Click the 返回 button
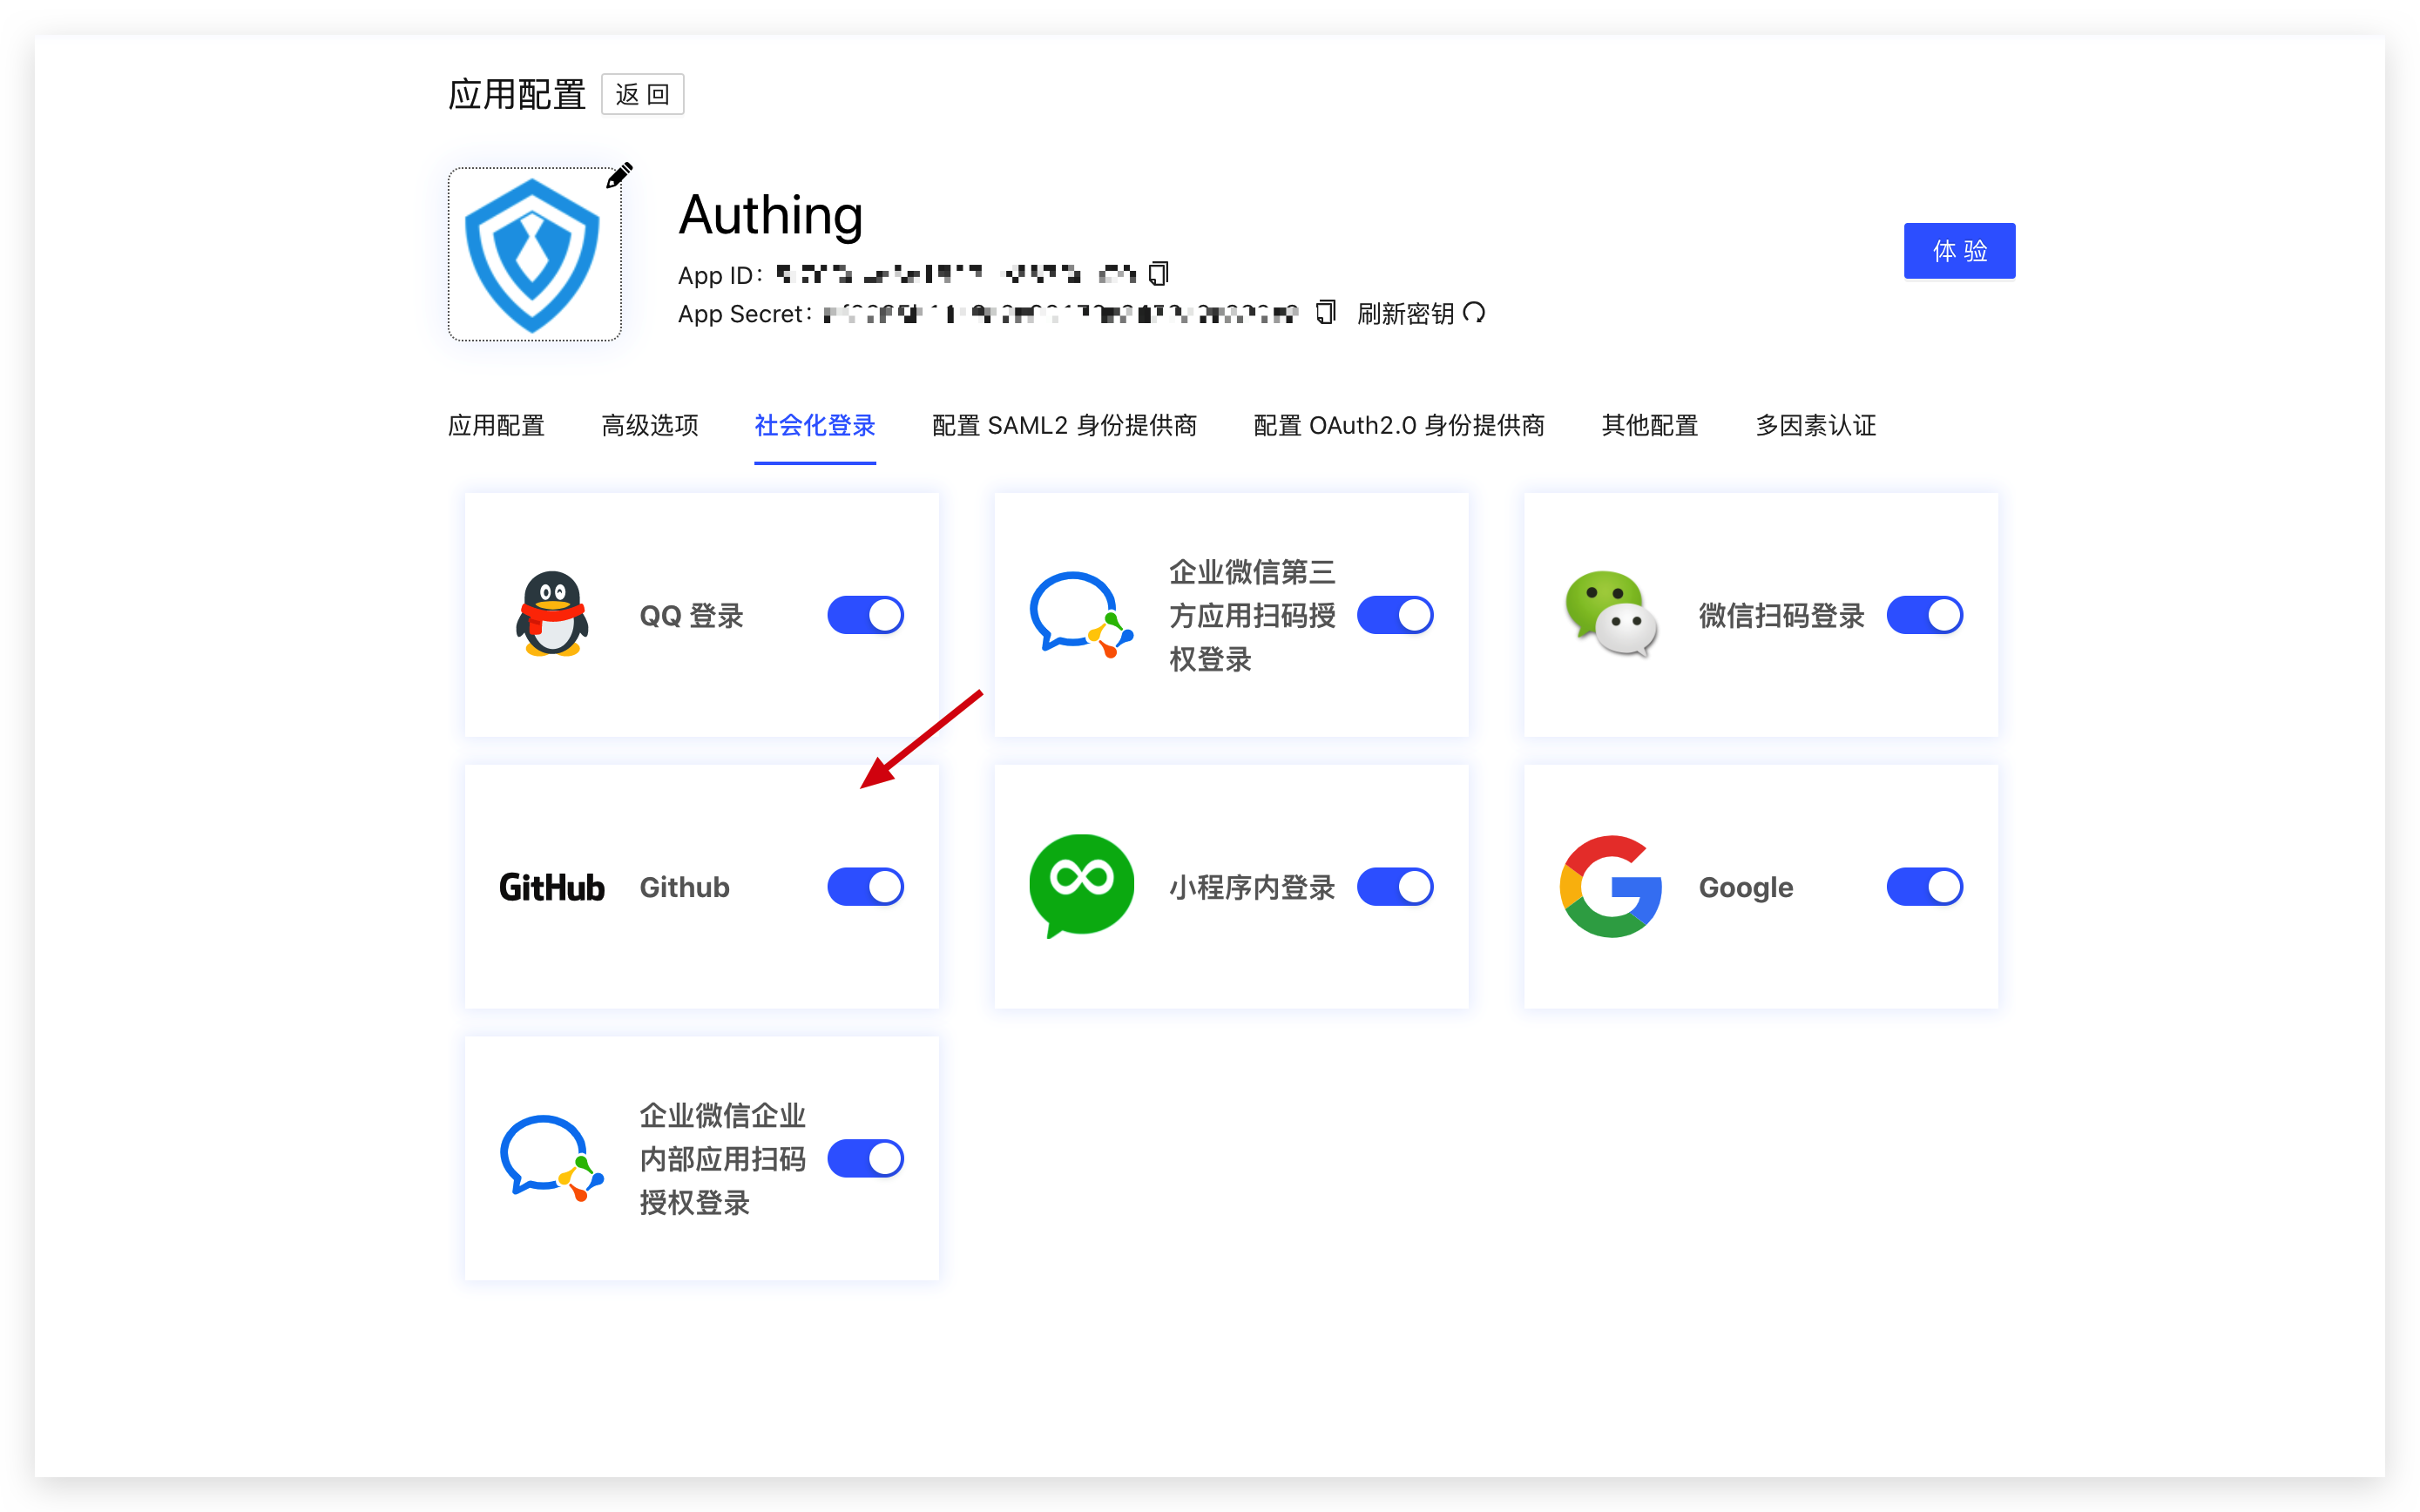The image size is (2420, 1512). click(x=642, y=94)
